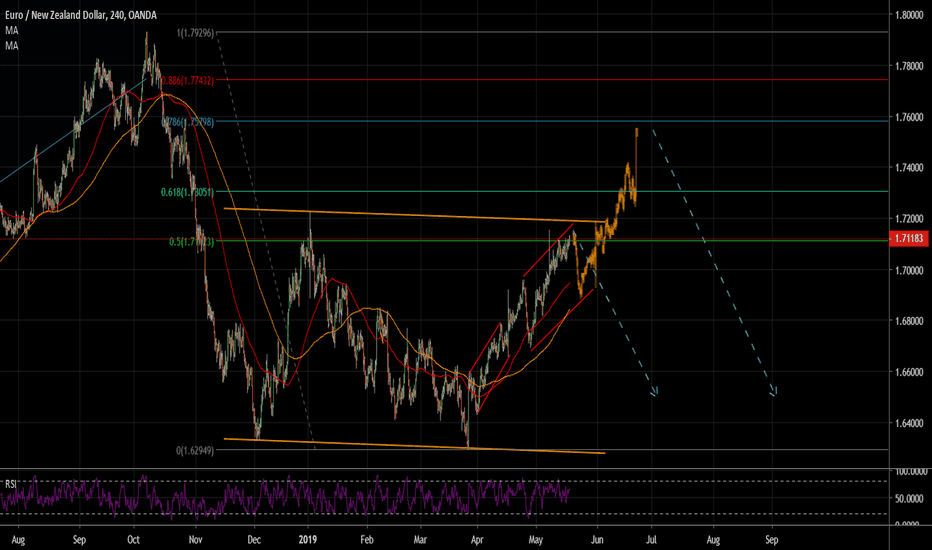Click the 1.72000 price axis label
932x550 pixels.
point(909,219)
